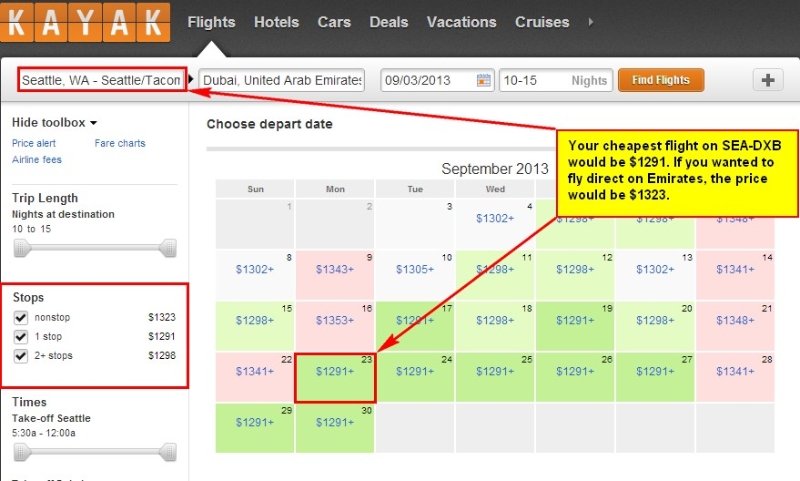This screenshot has height=481, width=800.
Task: Select September 4 fare $1302+
Action: point(495,218)
